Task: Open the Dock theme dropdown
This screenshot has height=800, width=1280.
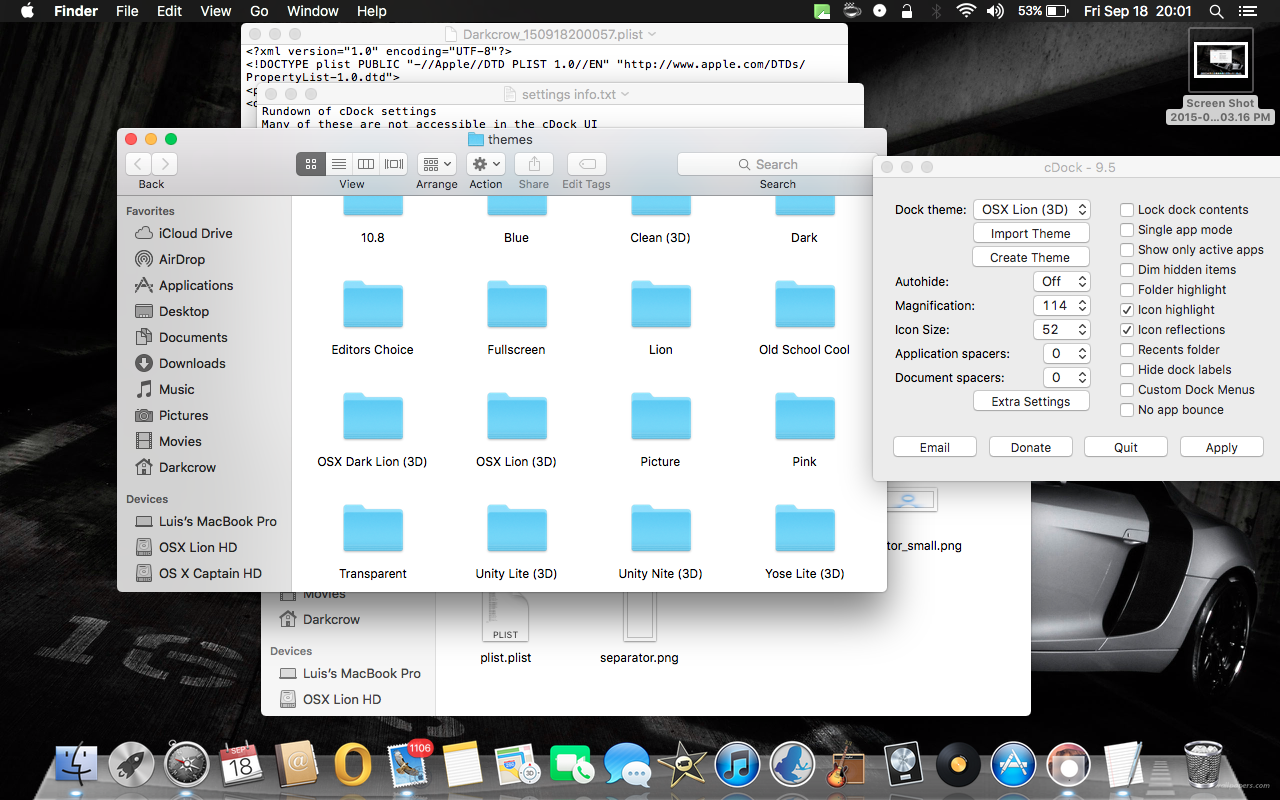Action: coord(1031,210)
